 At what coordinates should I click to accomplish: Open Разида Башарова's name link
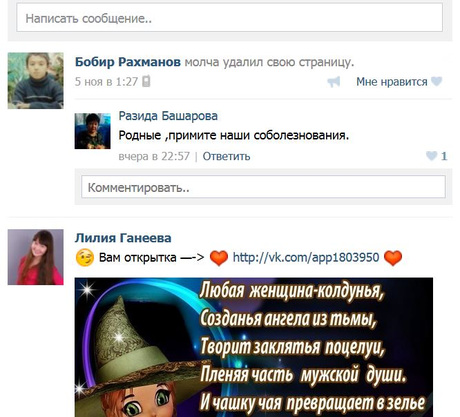point(168,116)
